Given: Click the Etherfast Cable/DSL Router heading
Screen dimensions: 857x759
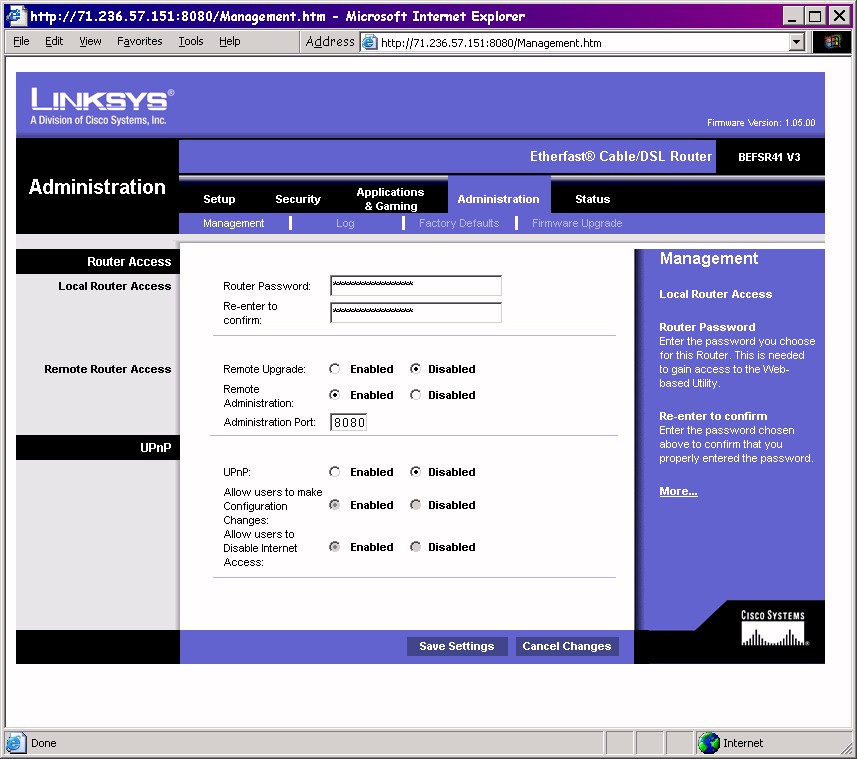Looking at the screenshot, I should pyautogui.click(x=621, y=156).
